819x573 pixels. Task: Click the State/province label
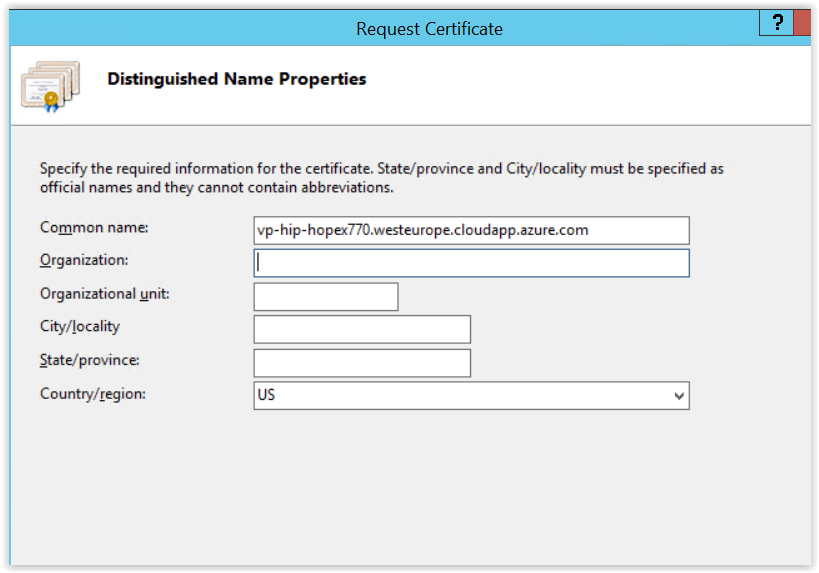point(90,360)
